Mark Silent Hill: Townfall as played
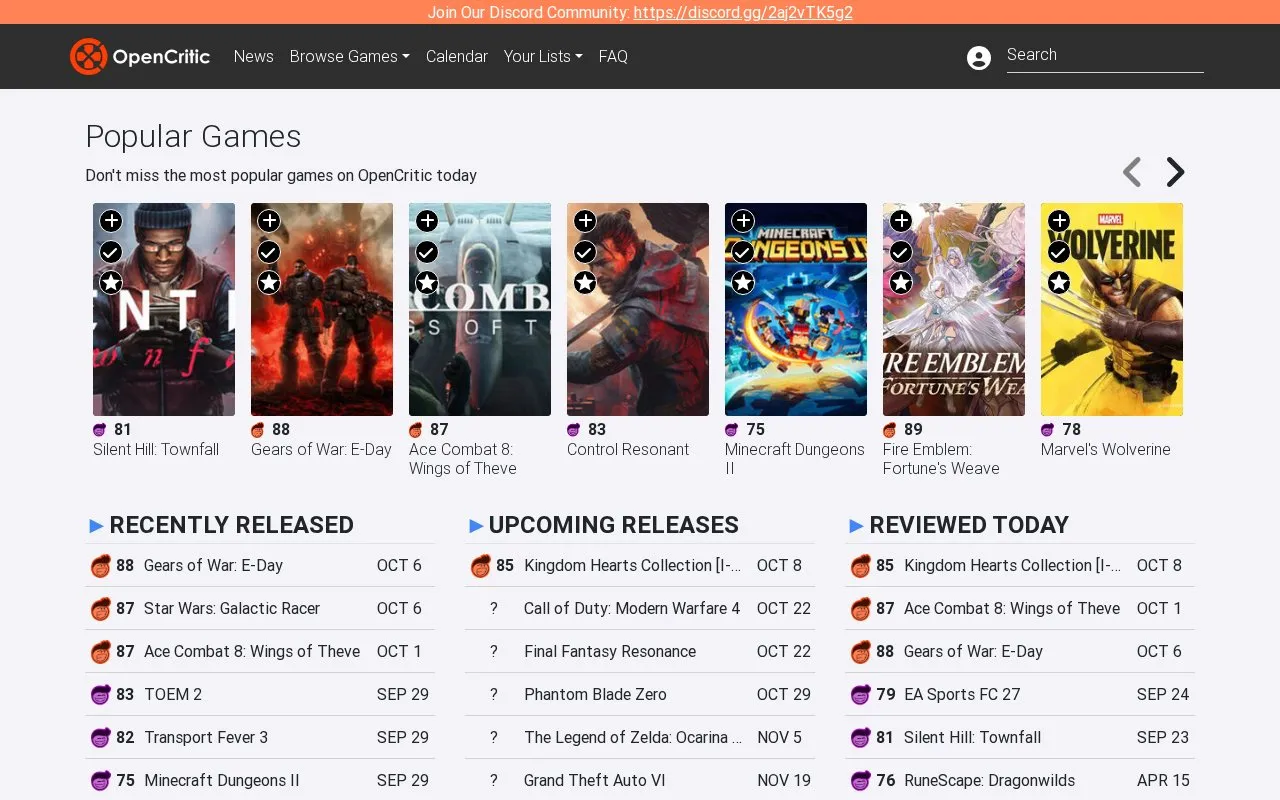Screen dimensions: 1280x800 click(x=111, y=252)
